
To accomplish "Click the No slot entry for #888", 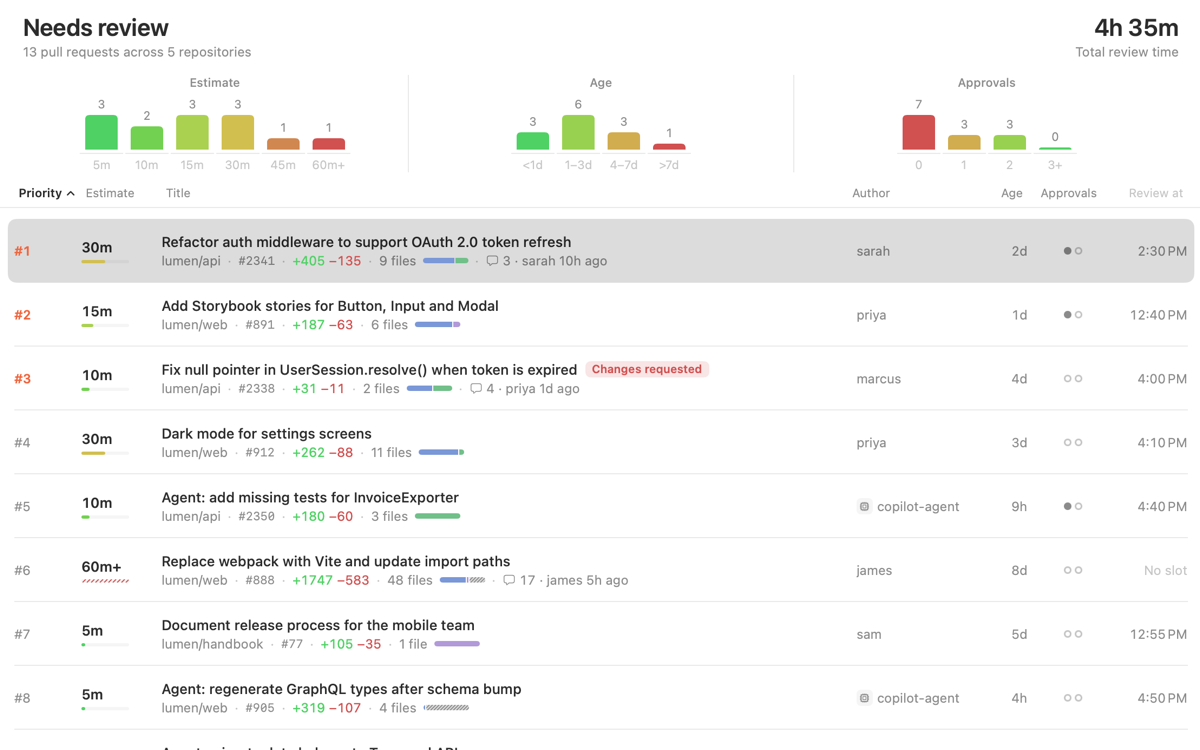I will (x=1166, y=571).
